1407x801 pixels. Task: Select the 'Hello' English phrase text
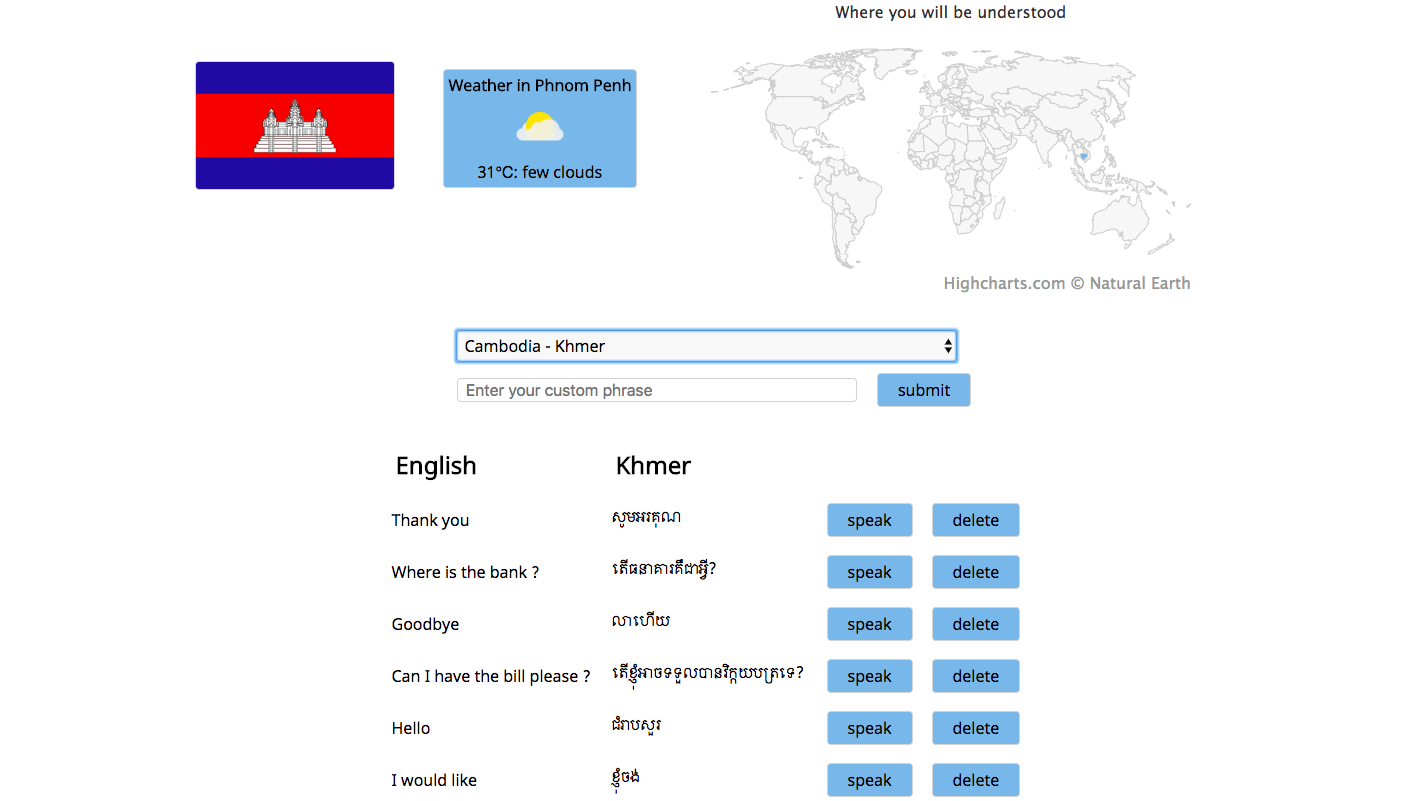[x=411, y=728]
